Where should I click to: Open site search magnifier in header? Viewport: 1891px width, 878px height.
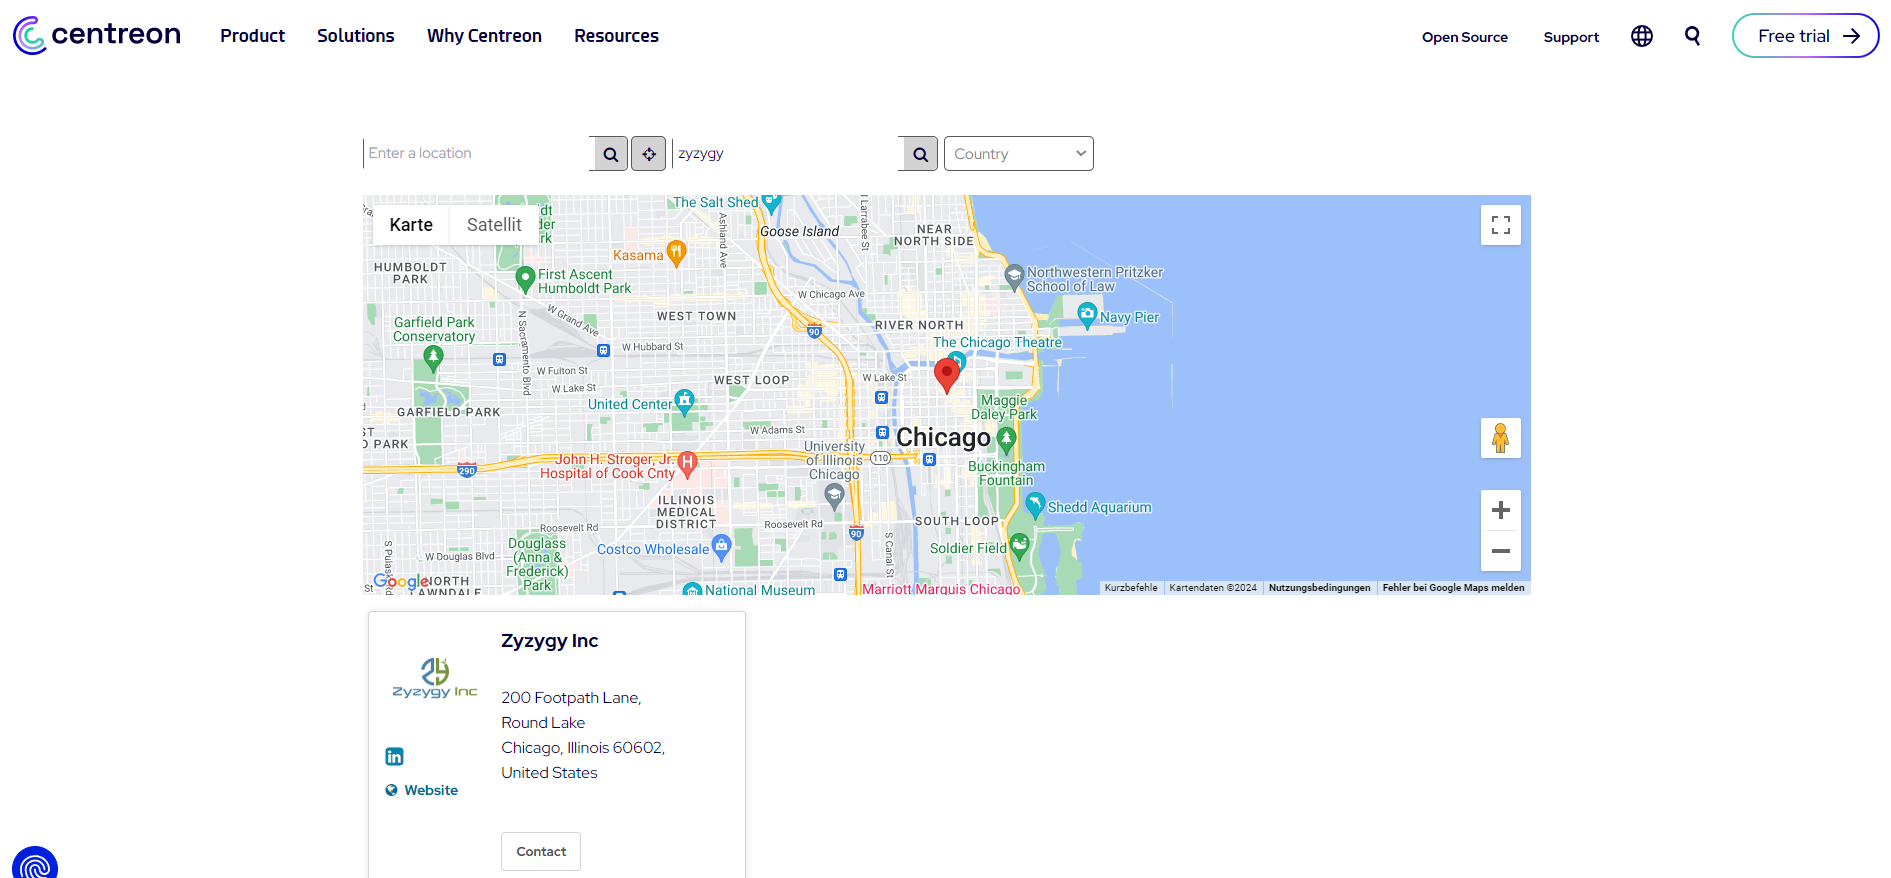(1693, 36)
